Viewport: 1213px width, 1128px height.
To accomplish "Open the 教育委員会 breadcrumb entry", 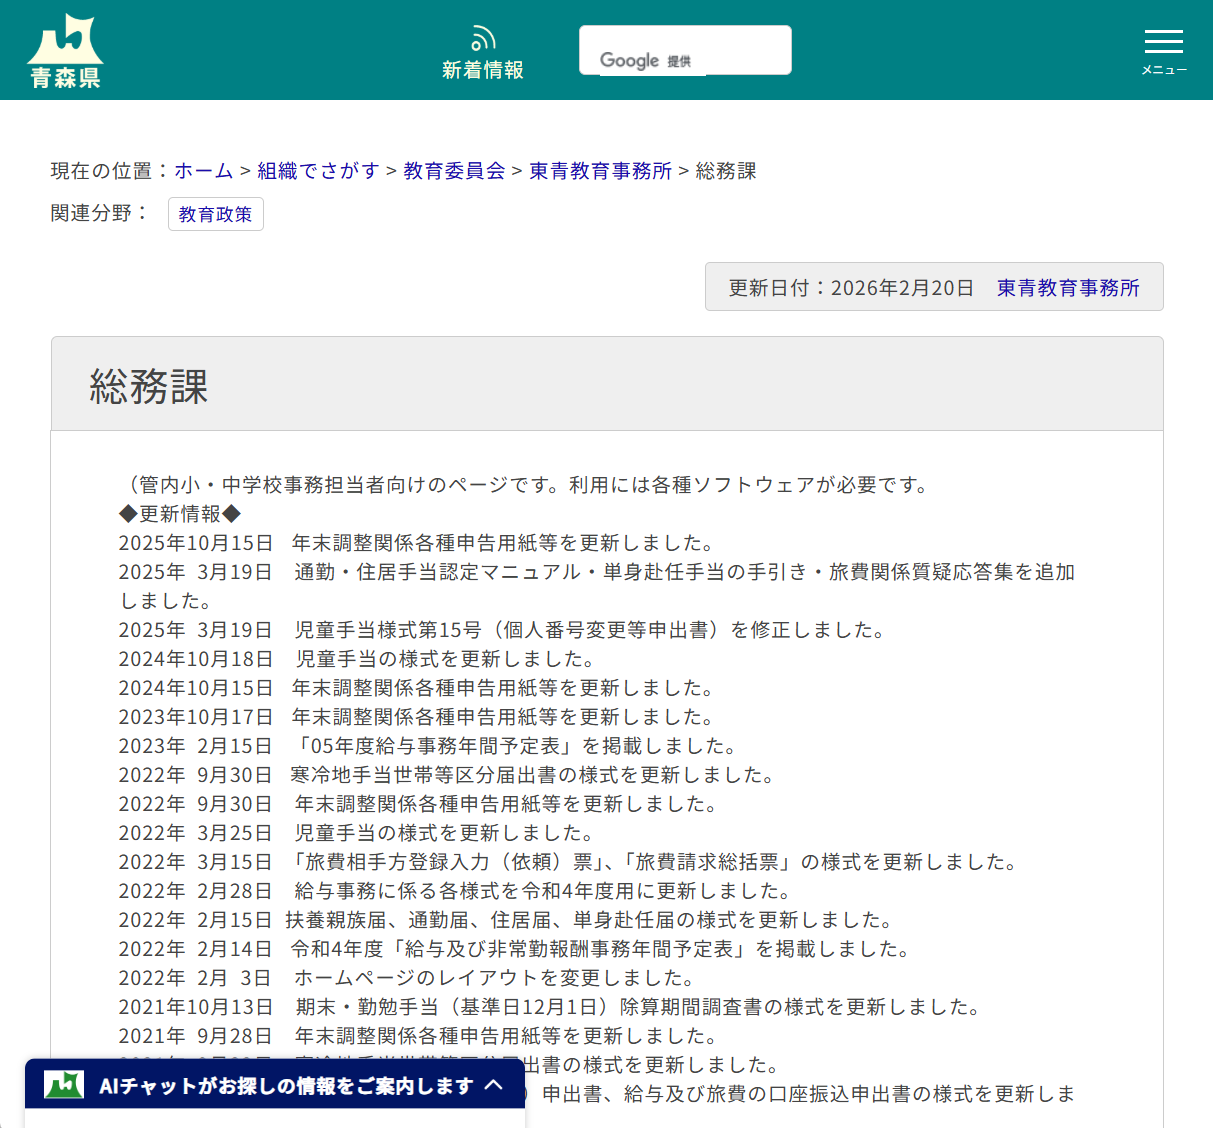I will click(452, 171).
